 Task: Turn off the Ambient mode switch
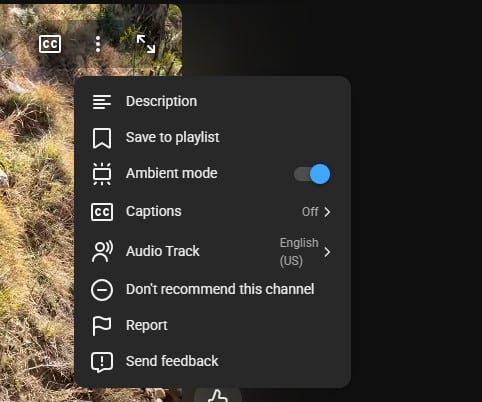click(312, 174)
